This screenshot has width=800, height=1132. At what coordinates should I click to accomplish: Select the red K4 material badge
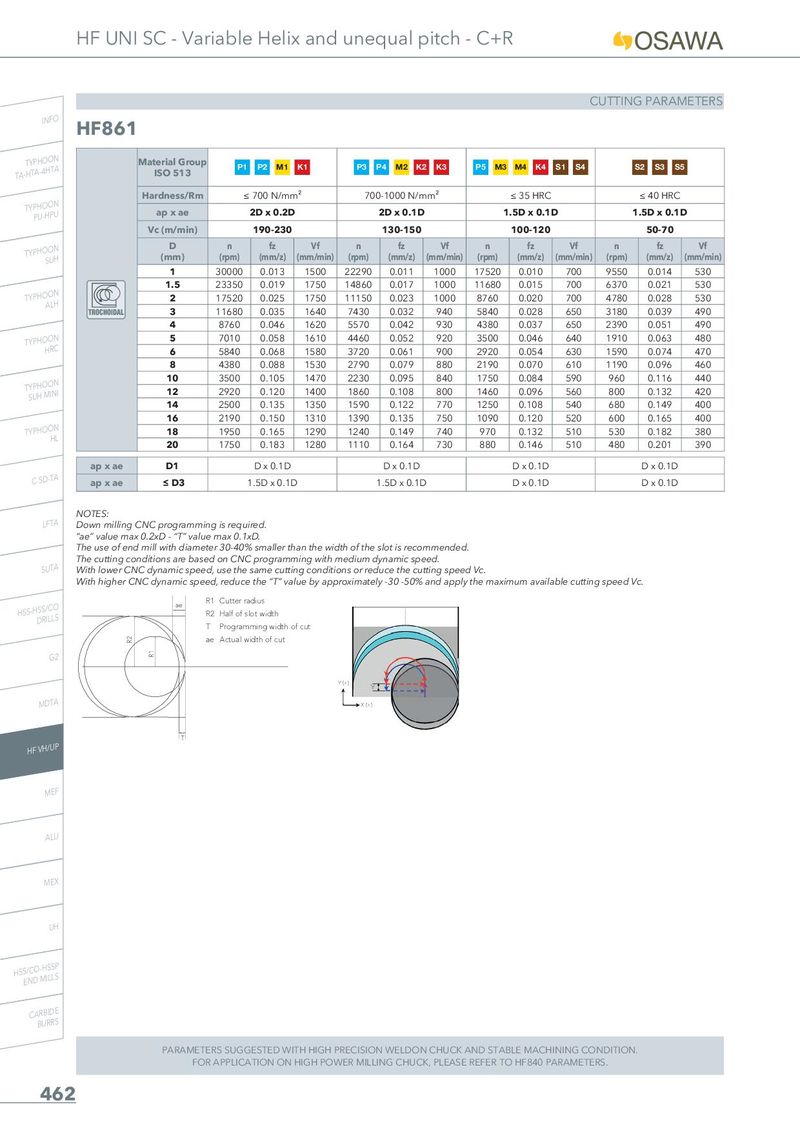click(540, 167)
